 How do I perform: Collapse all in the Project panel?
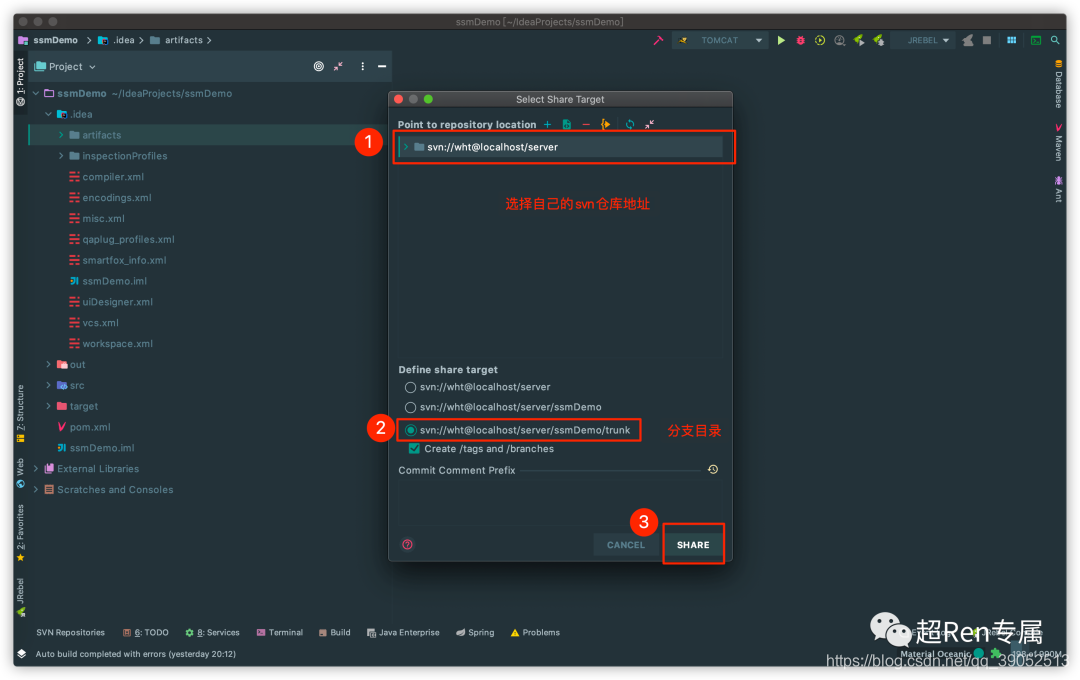pos(338,67)
